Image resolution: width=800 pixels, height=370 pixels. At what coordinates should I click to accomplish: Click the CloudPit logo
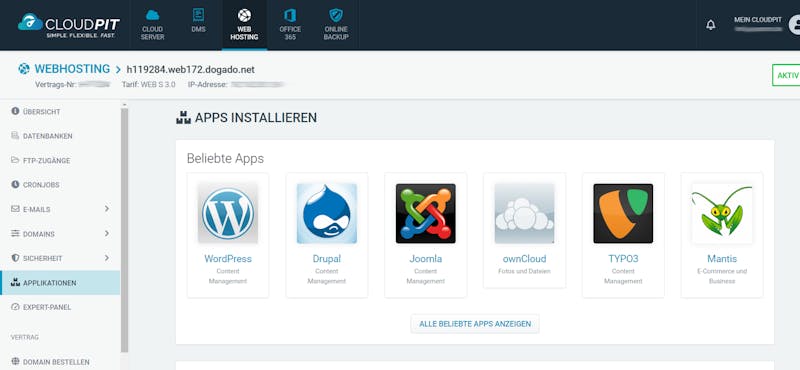click(x=69, y=26)
